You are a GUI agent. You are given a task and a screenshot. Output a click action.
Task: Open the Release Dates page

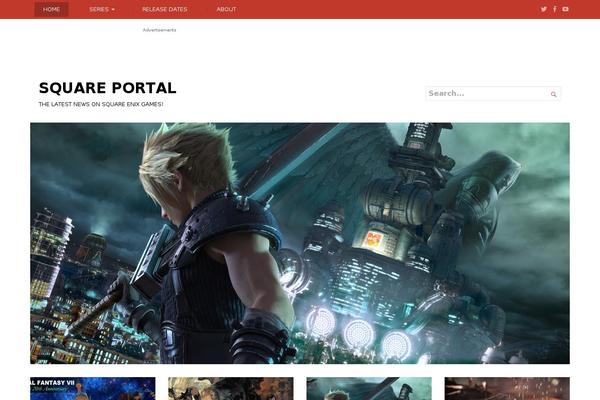(x=165, y=9)
